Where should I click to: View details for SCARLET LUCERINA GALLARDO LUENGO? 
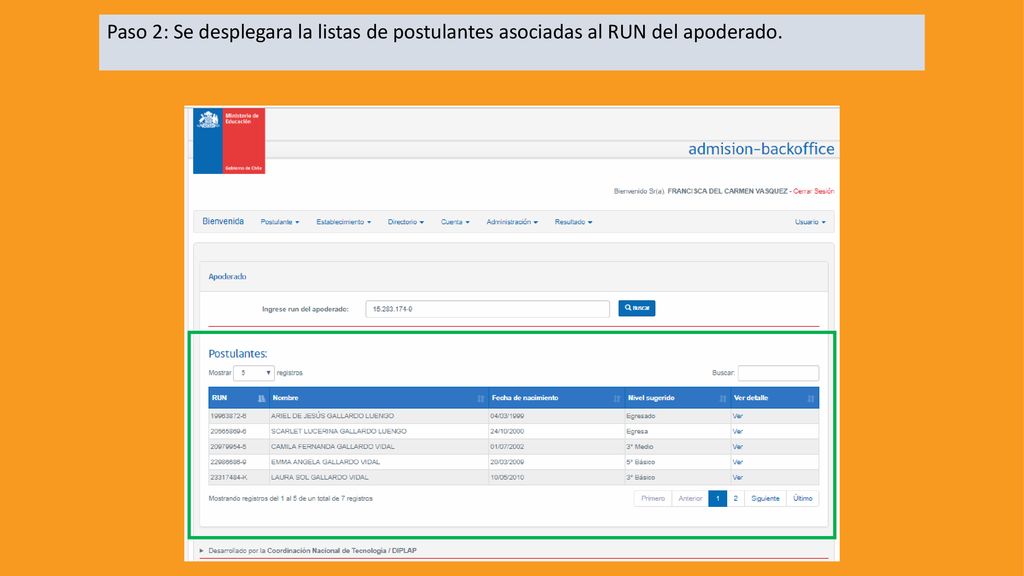click(737, 432)
